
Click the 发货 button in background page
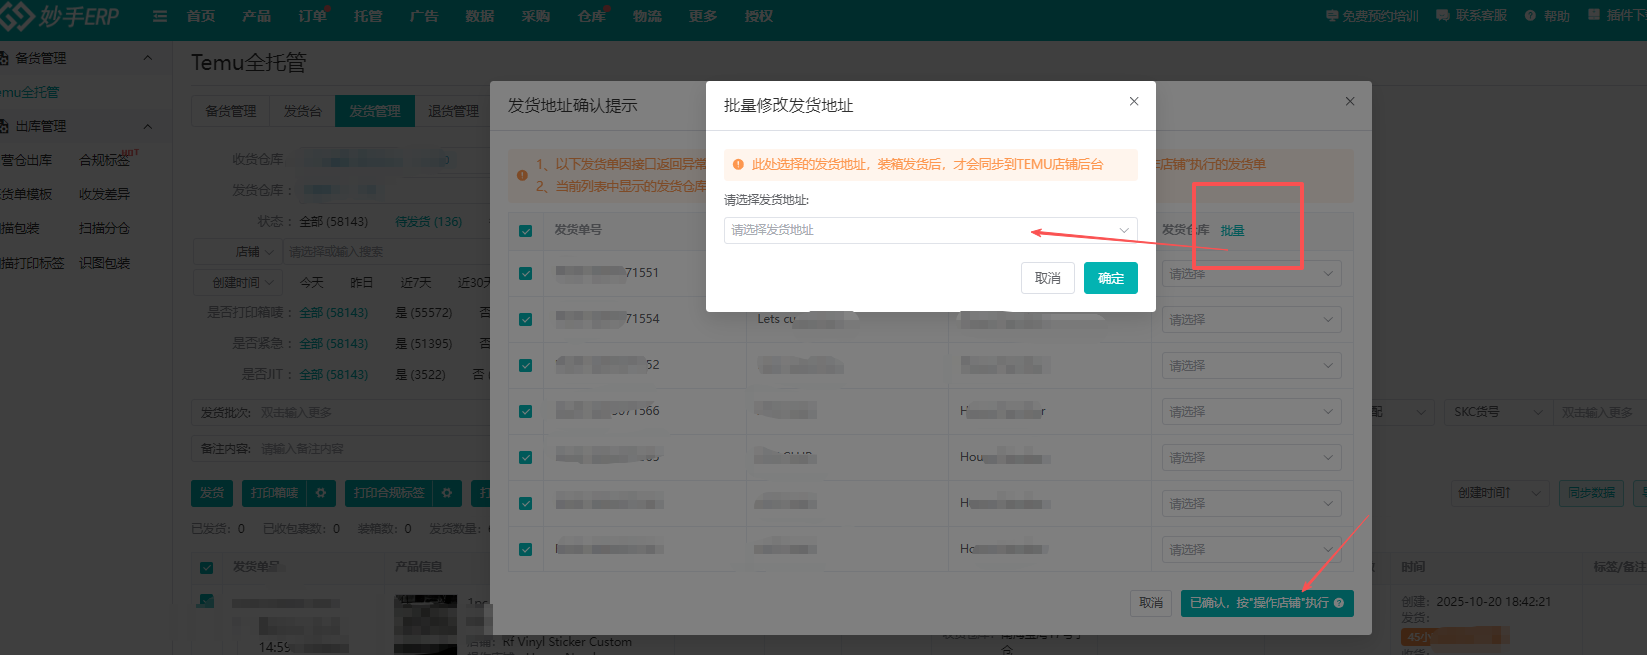point(212,493)
